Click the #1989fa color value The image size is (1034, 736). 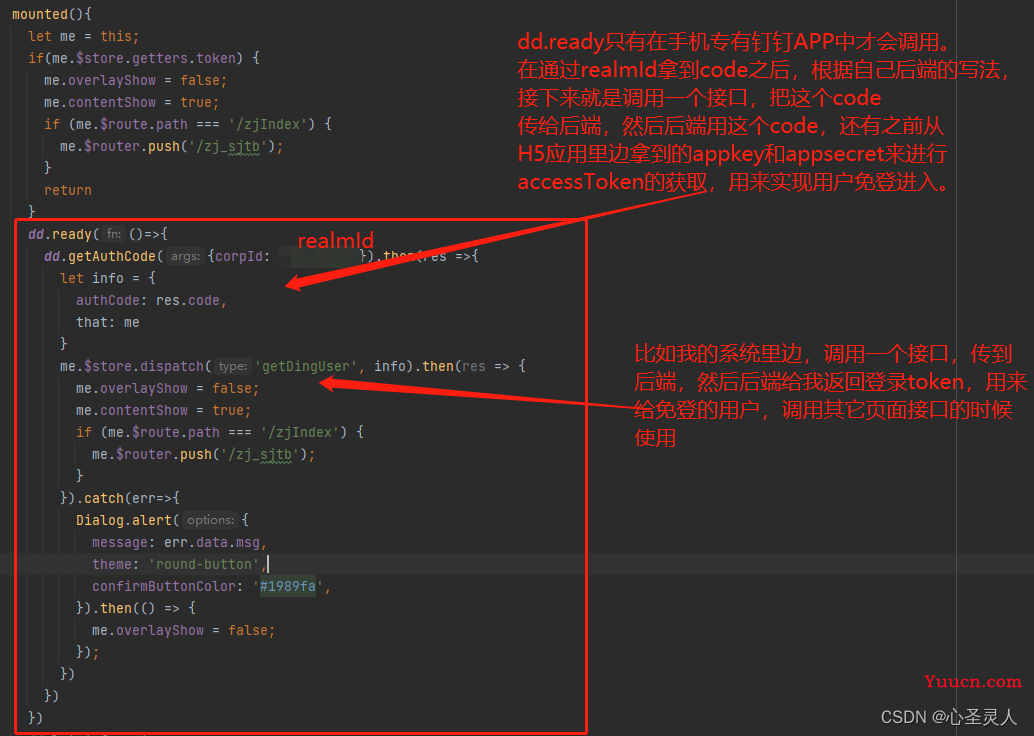click(288, 586)
